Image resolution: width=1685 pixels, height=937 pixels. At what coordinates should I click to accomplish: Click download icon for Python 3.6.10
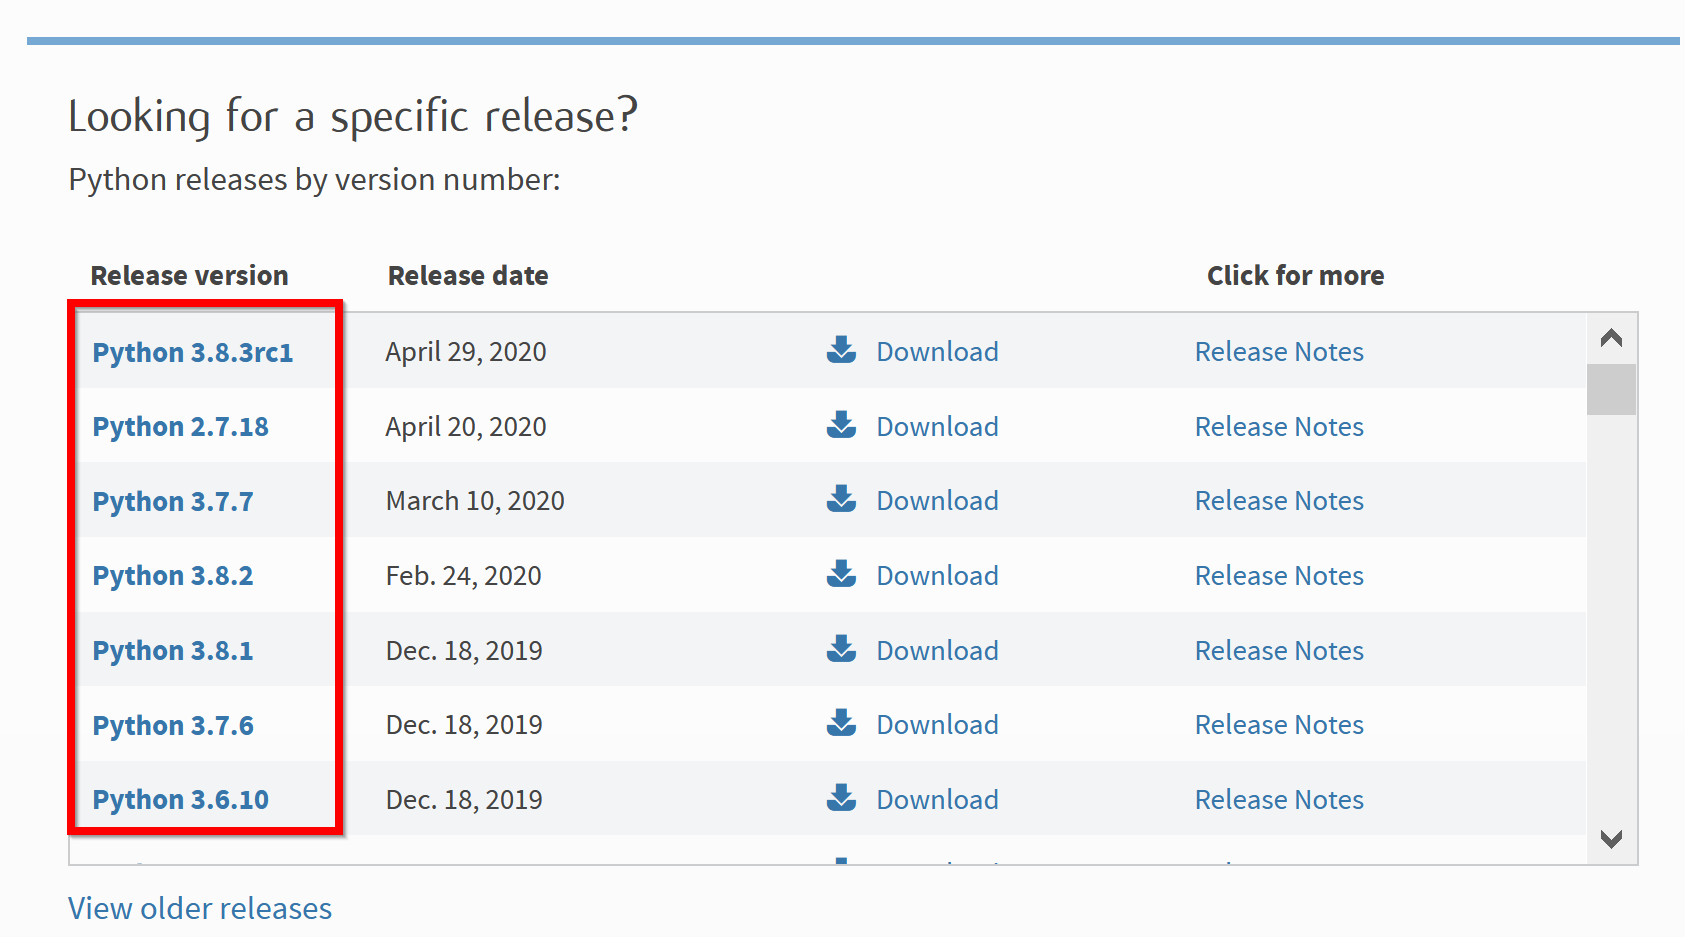coord(841,798)
